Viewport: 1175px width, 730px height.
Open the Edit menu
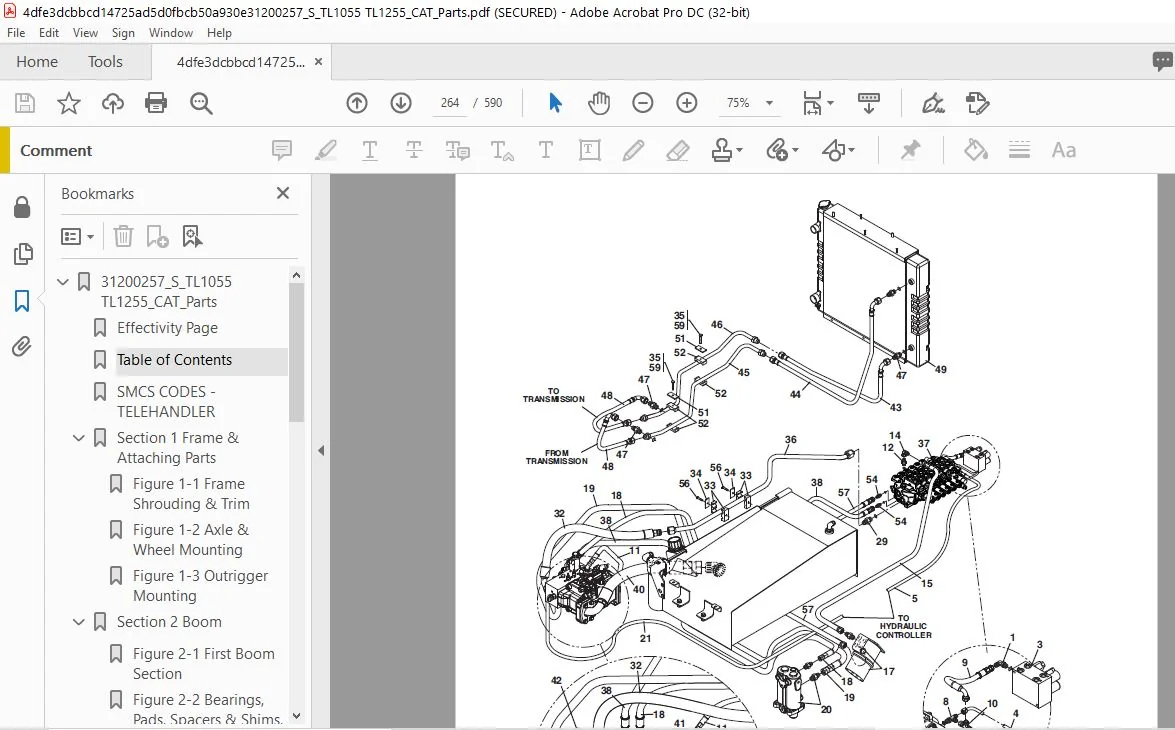(49, 33)
